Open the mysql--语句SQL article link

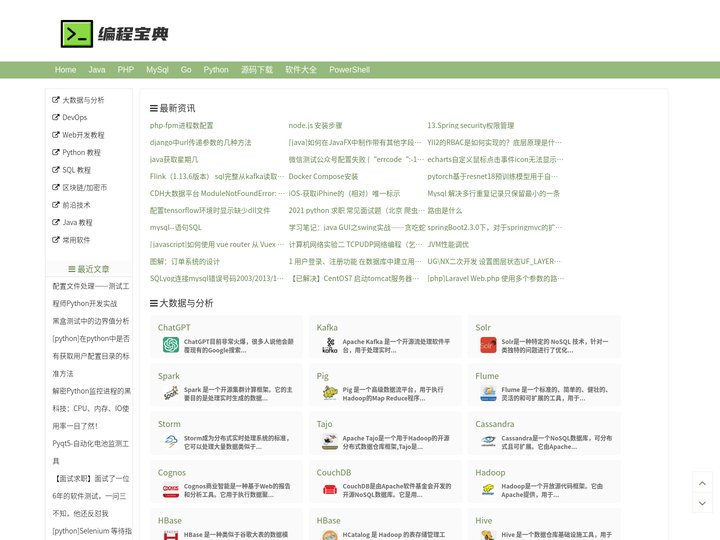coord(176,227)
